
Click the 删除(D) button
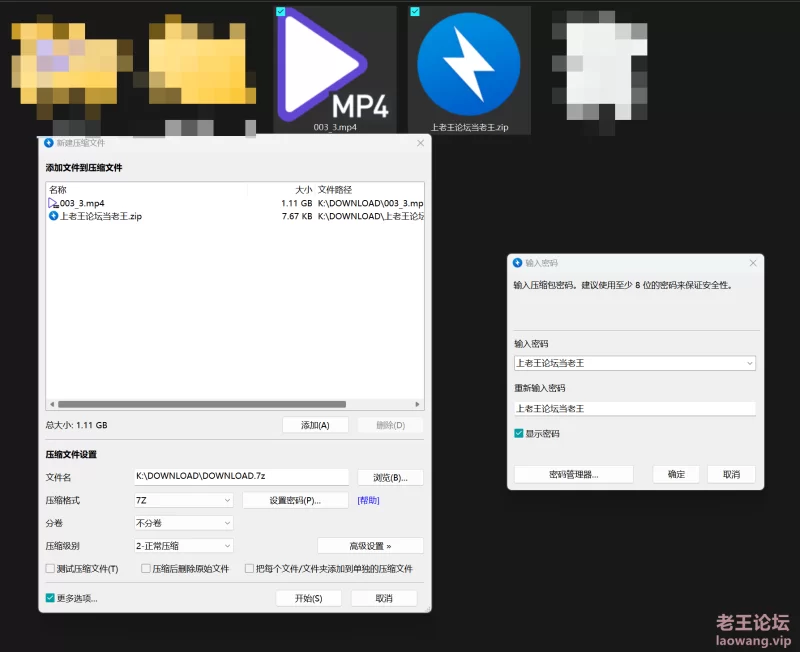click(x=390, y=425)
